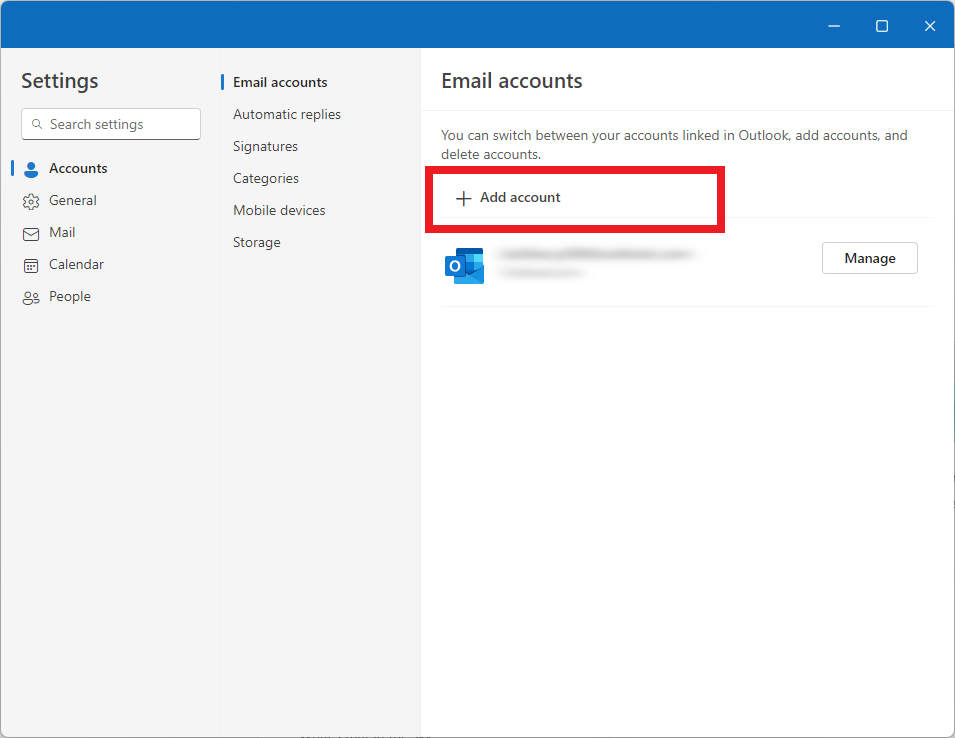Open Mobile devices settings
This screenshot has width=955, height=738.
279,210
